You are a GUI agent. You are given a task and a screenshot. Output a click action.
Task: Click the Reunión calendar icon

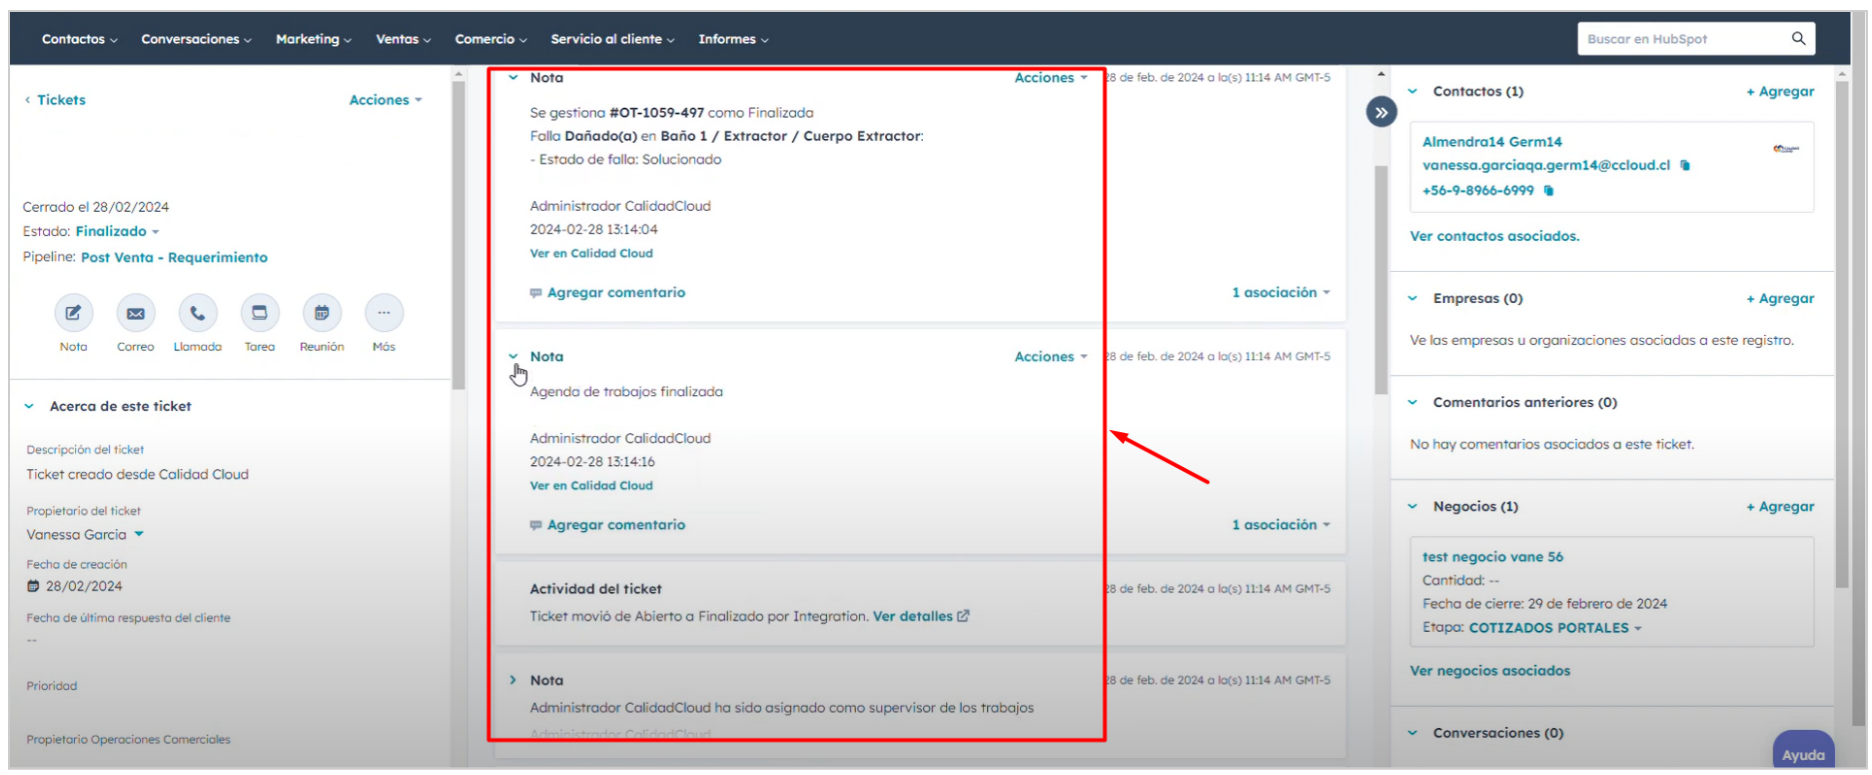[321, 313]
